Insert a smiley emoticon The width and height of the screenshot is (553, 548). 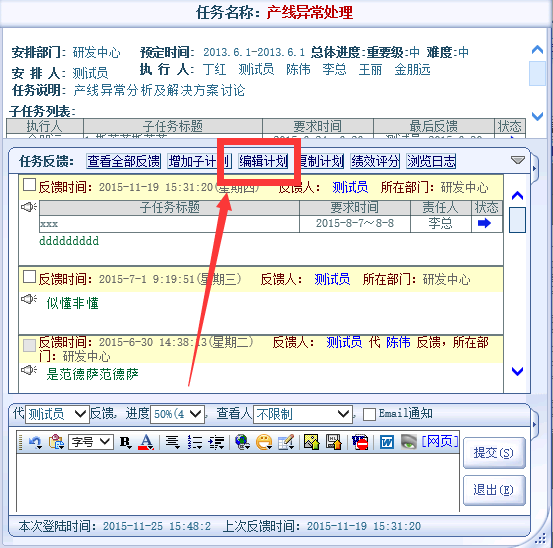264,442
